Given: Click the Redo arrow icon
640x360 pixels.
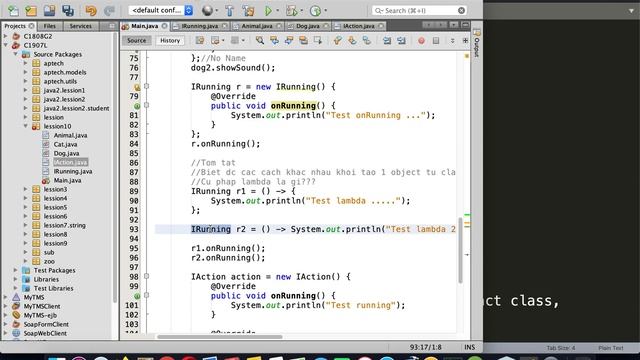Looking at the screenshot, I should 109,11.
